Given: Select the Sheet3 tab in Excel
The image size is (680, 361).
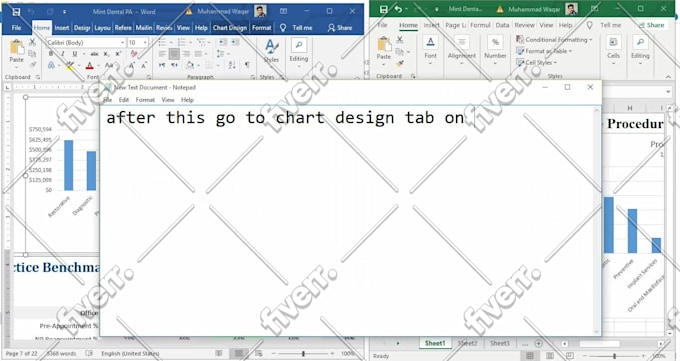Looking at the screenshot, I should click(500, 343).
